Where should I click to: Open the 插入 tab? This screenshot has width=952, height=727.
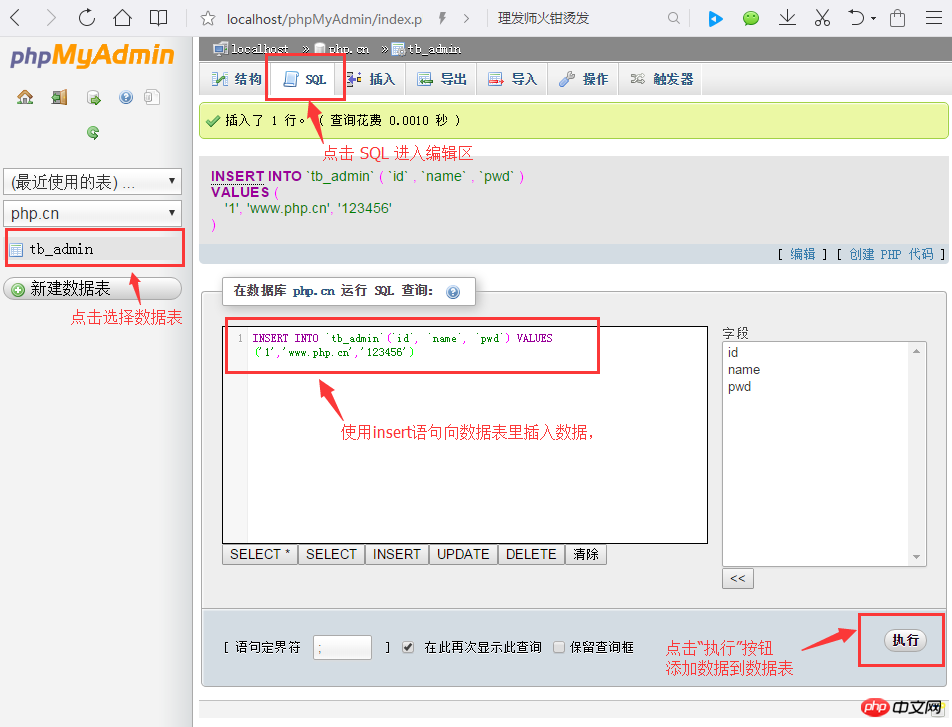pyautogui.click(x=371, y=78)
